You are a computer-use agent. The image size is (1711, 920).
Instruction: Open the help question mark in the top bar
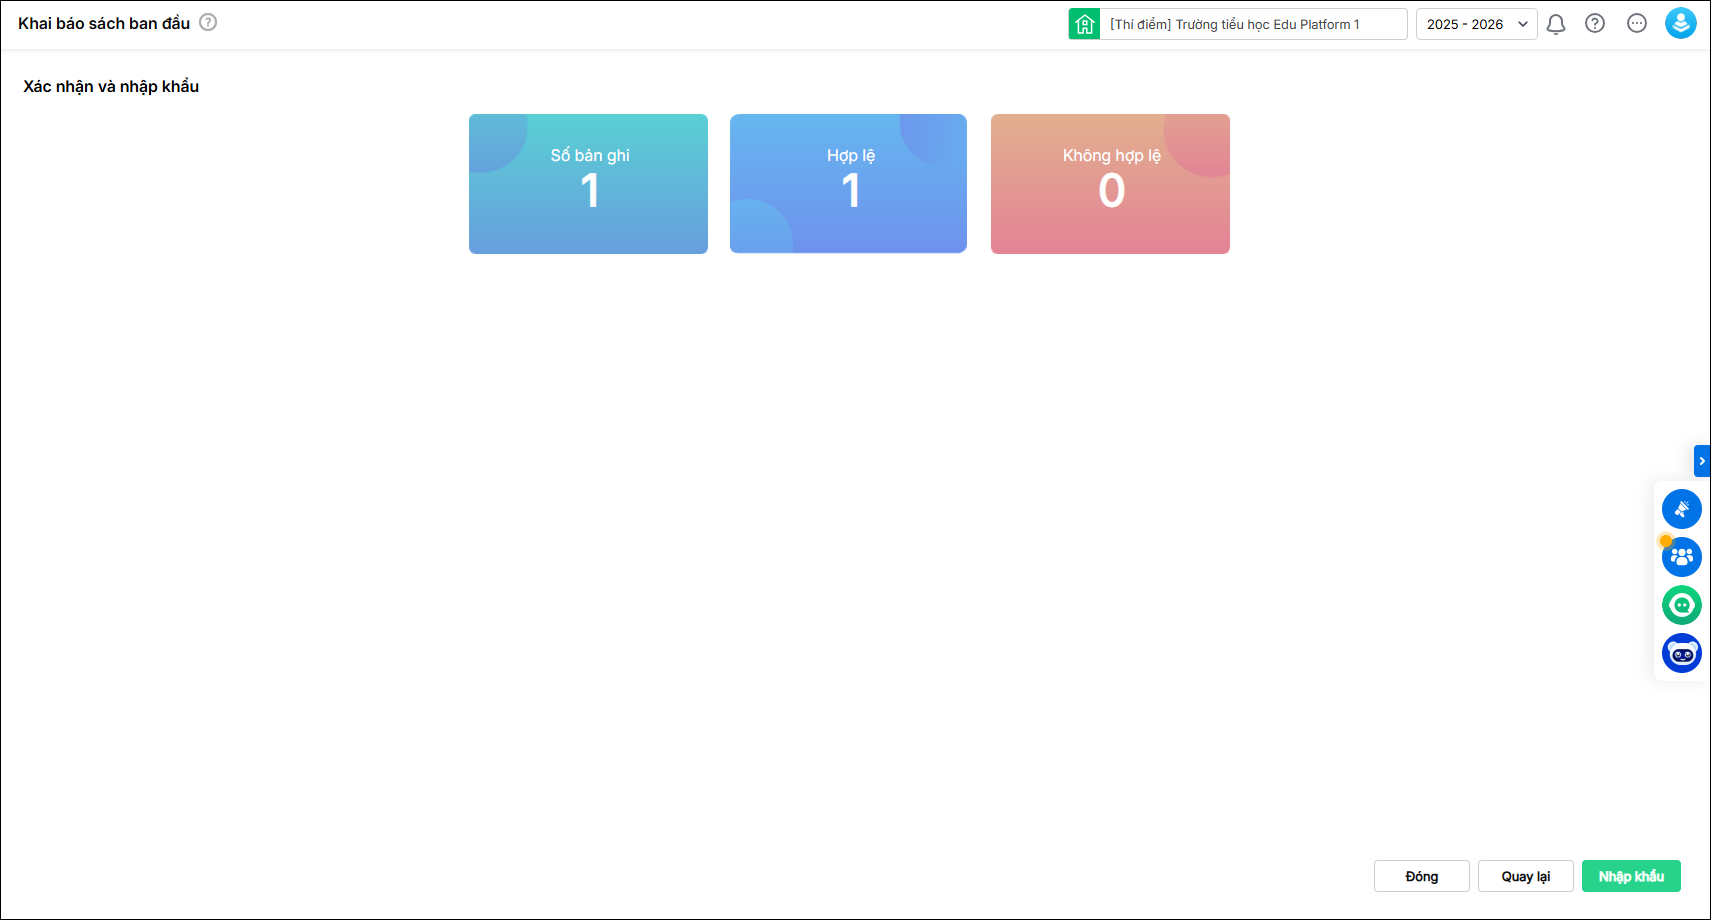point(1595,23)
